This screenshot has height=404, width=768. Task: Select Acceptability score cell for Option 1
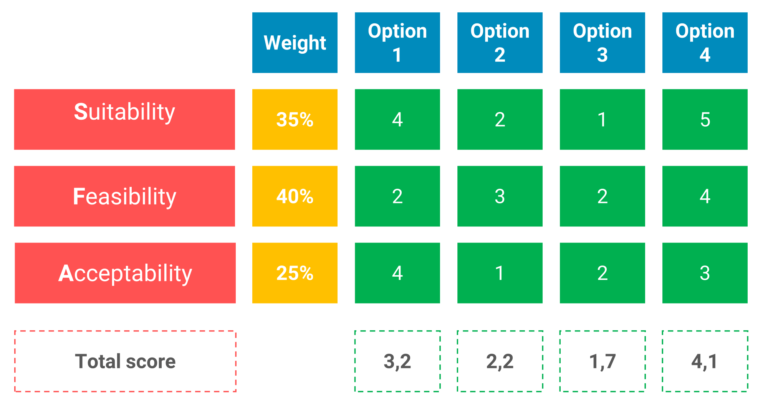tap(397, 272)
